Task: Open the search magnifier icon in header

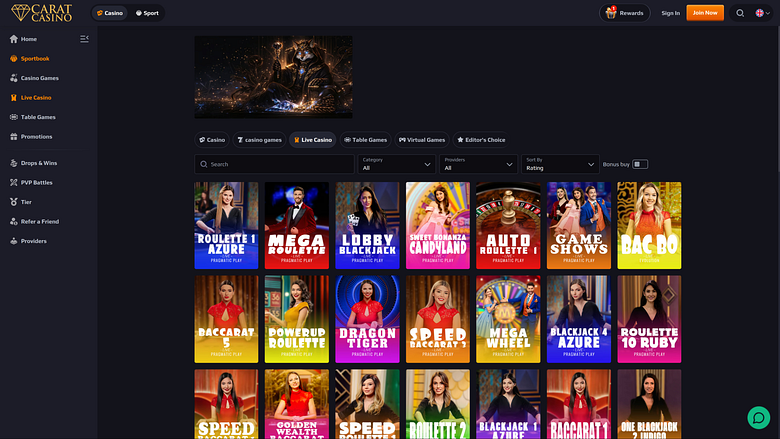Action: coord(740,13)
